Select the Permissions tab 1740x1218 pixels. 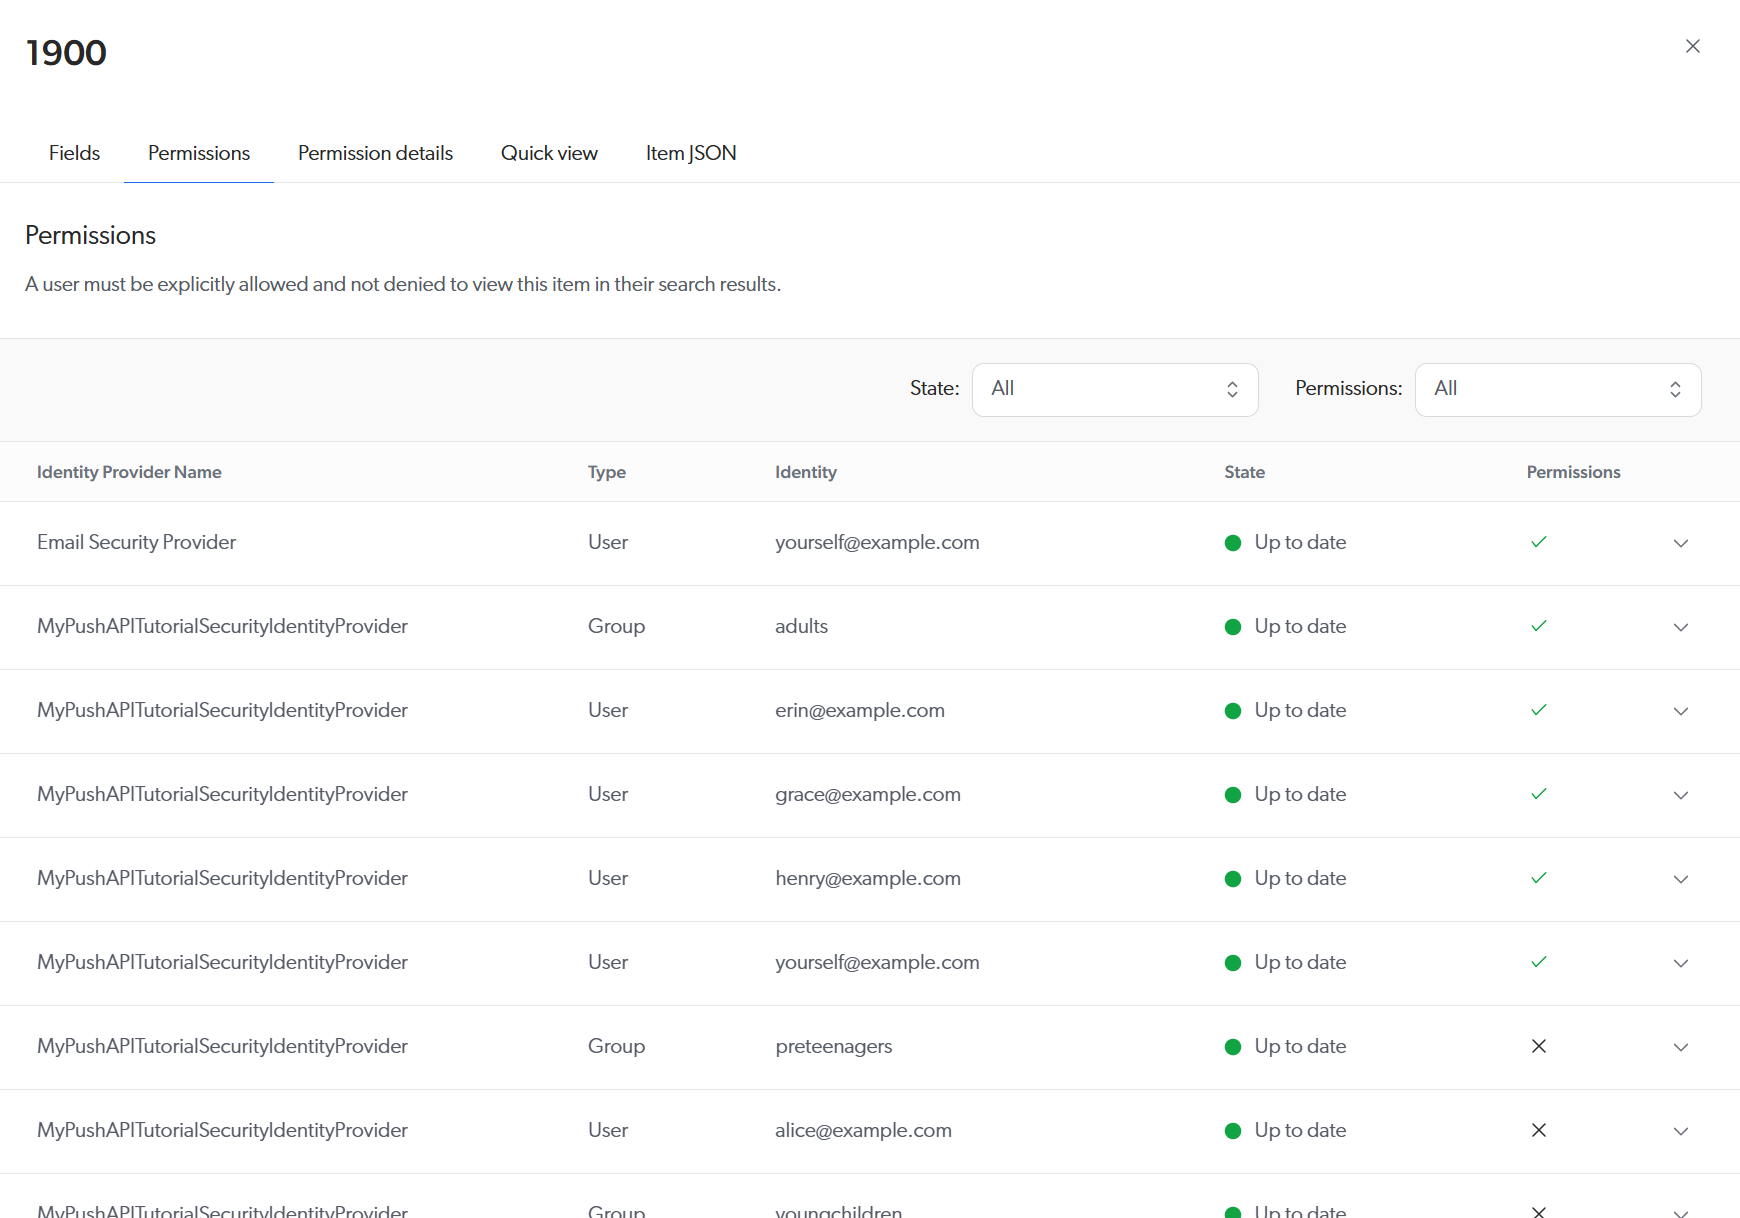click(x=199, y=153)
